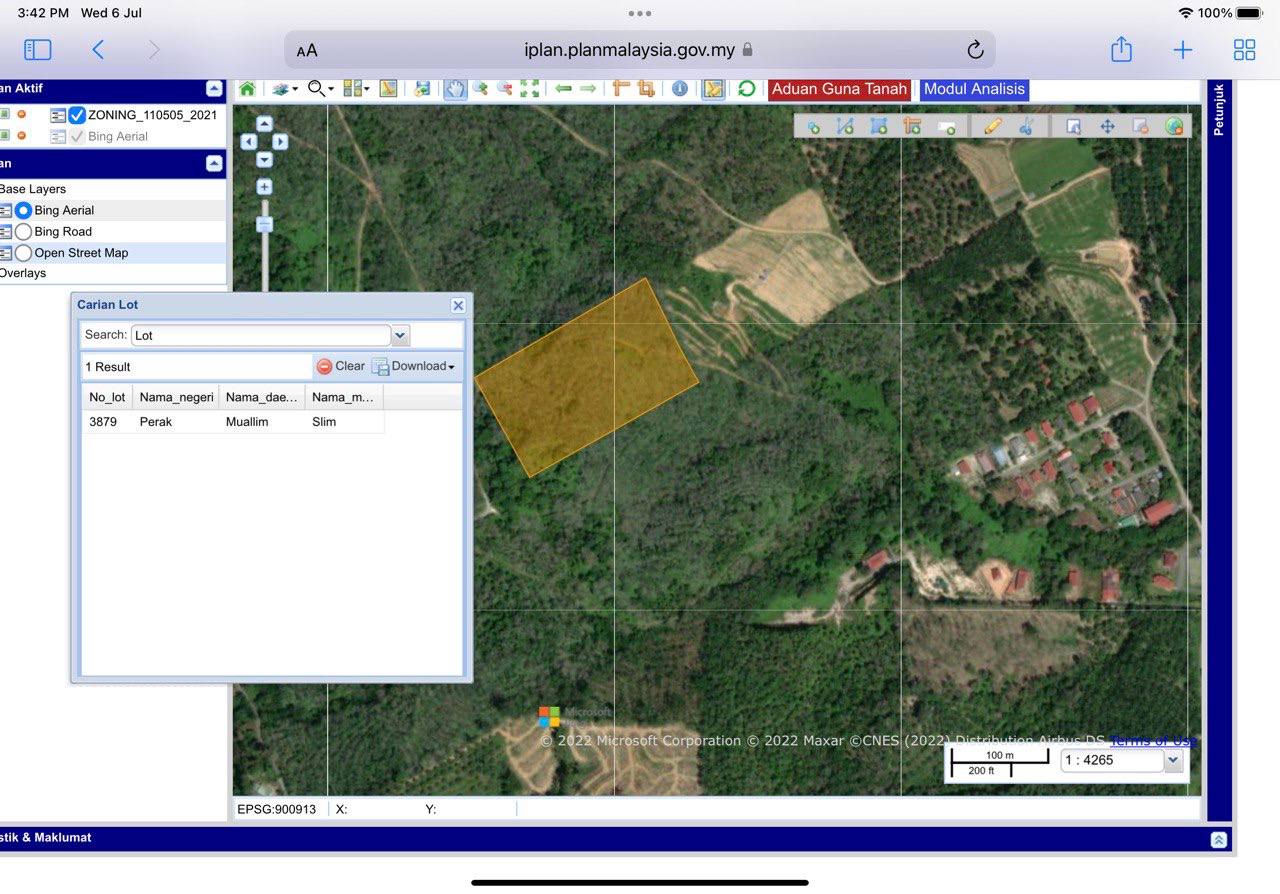Click the map zoom slider handle
This screenshot has height=894, width=1280.
(x=264, y=224)
